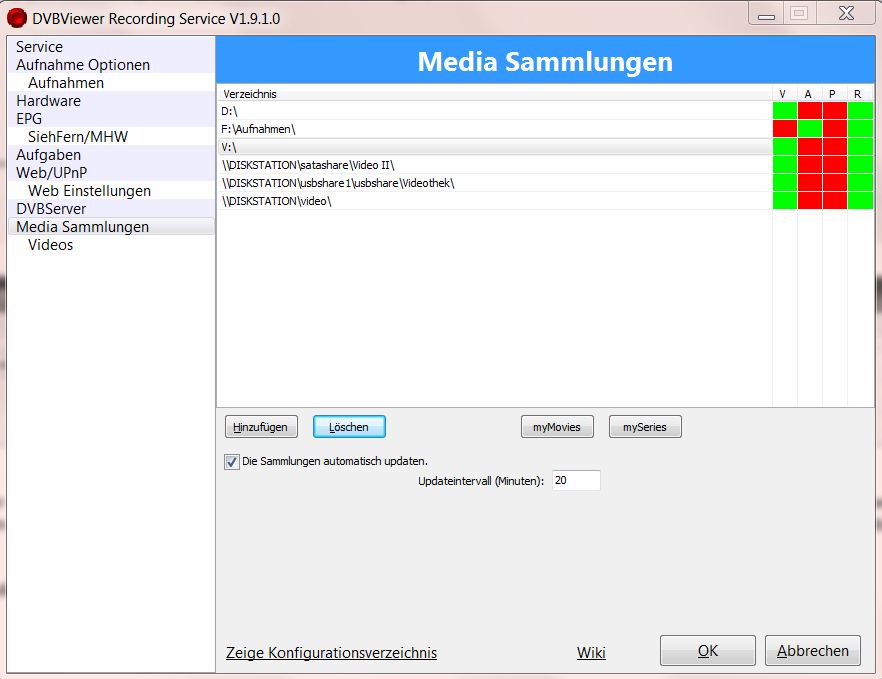Viewport: 882px width, 679px height.
Task: Toggle the A flag for F:\Aufnahmen\
Action: click(x=810, y=129)
